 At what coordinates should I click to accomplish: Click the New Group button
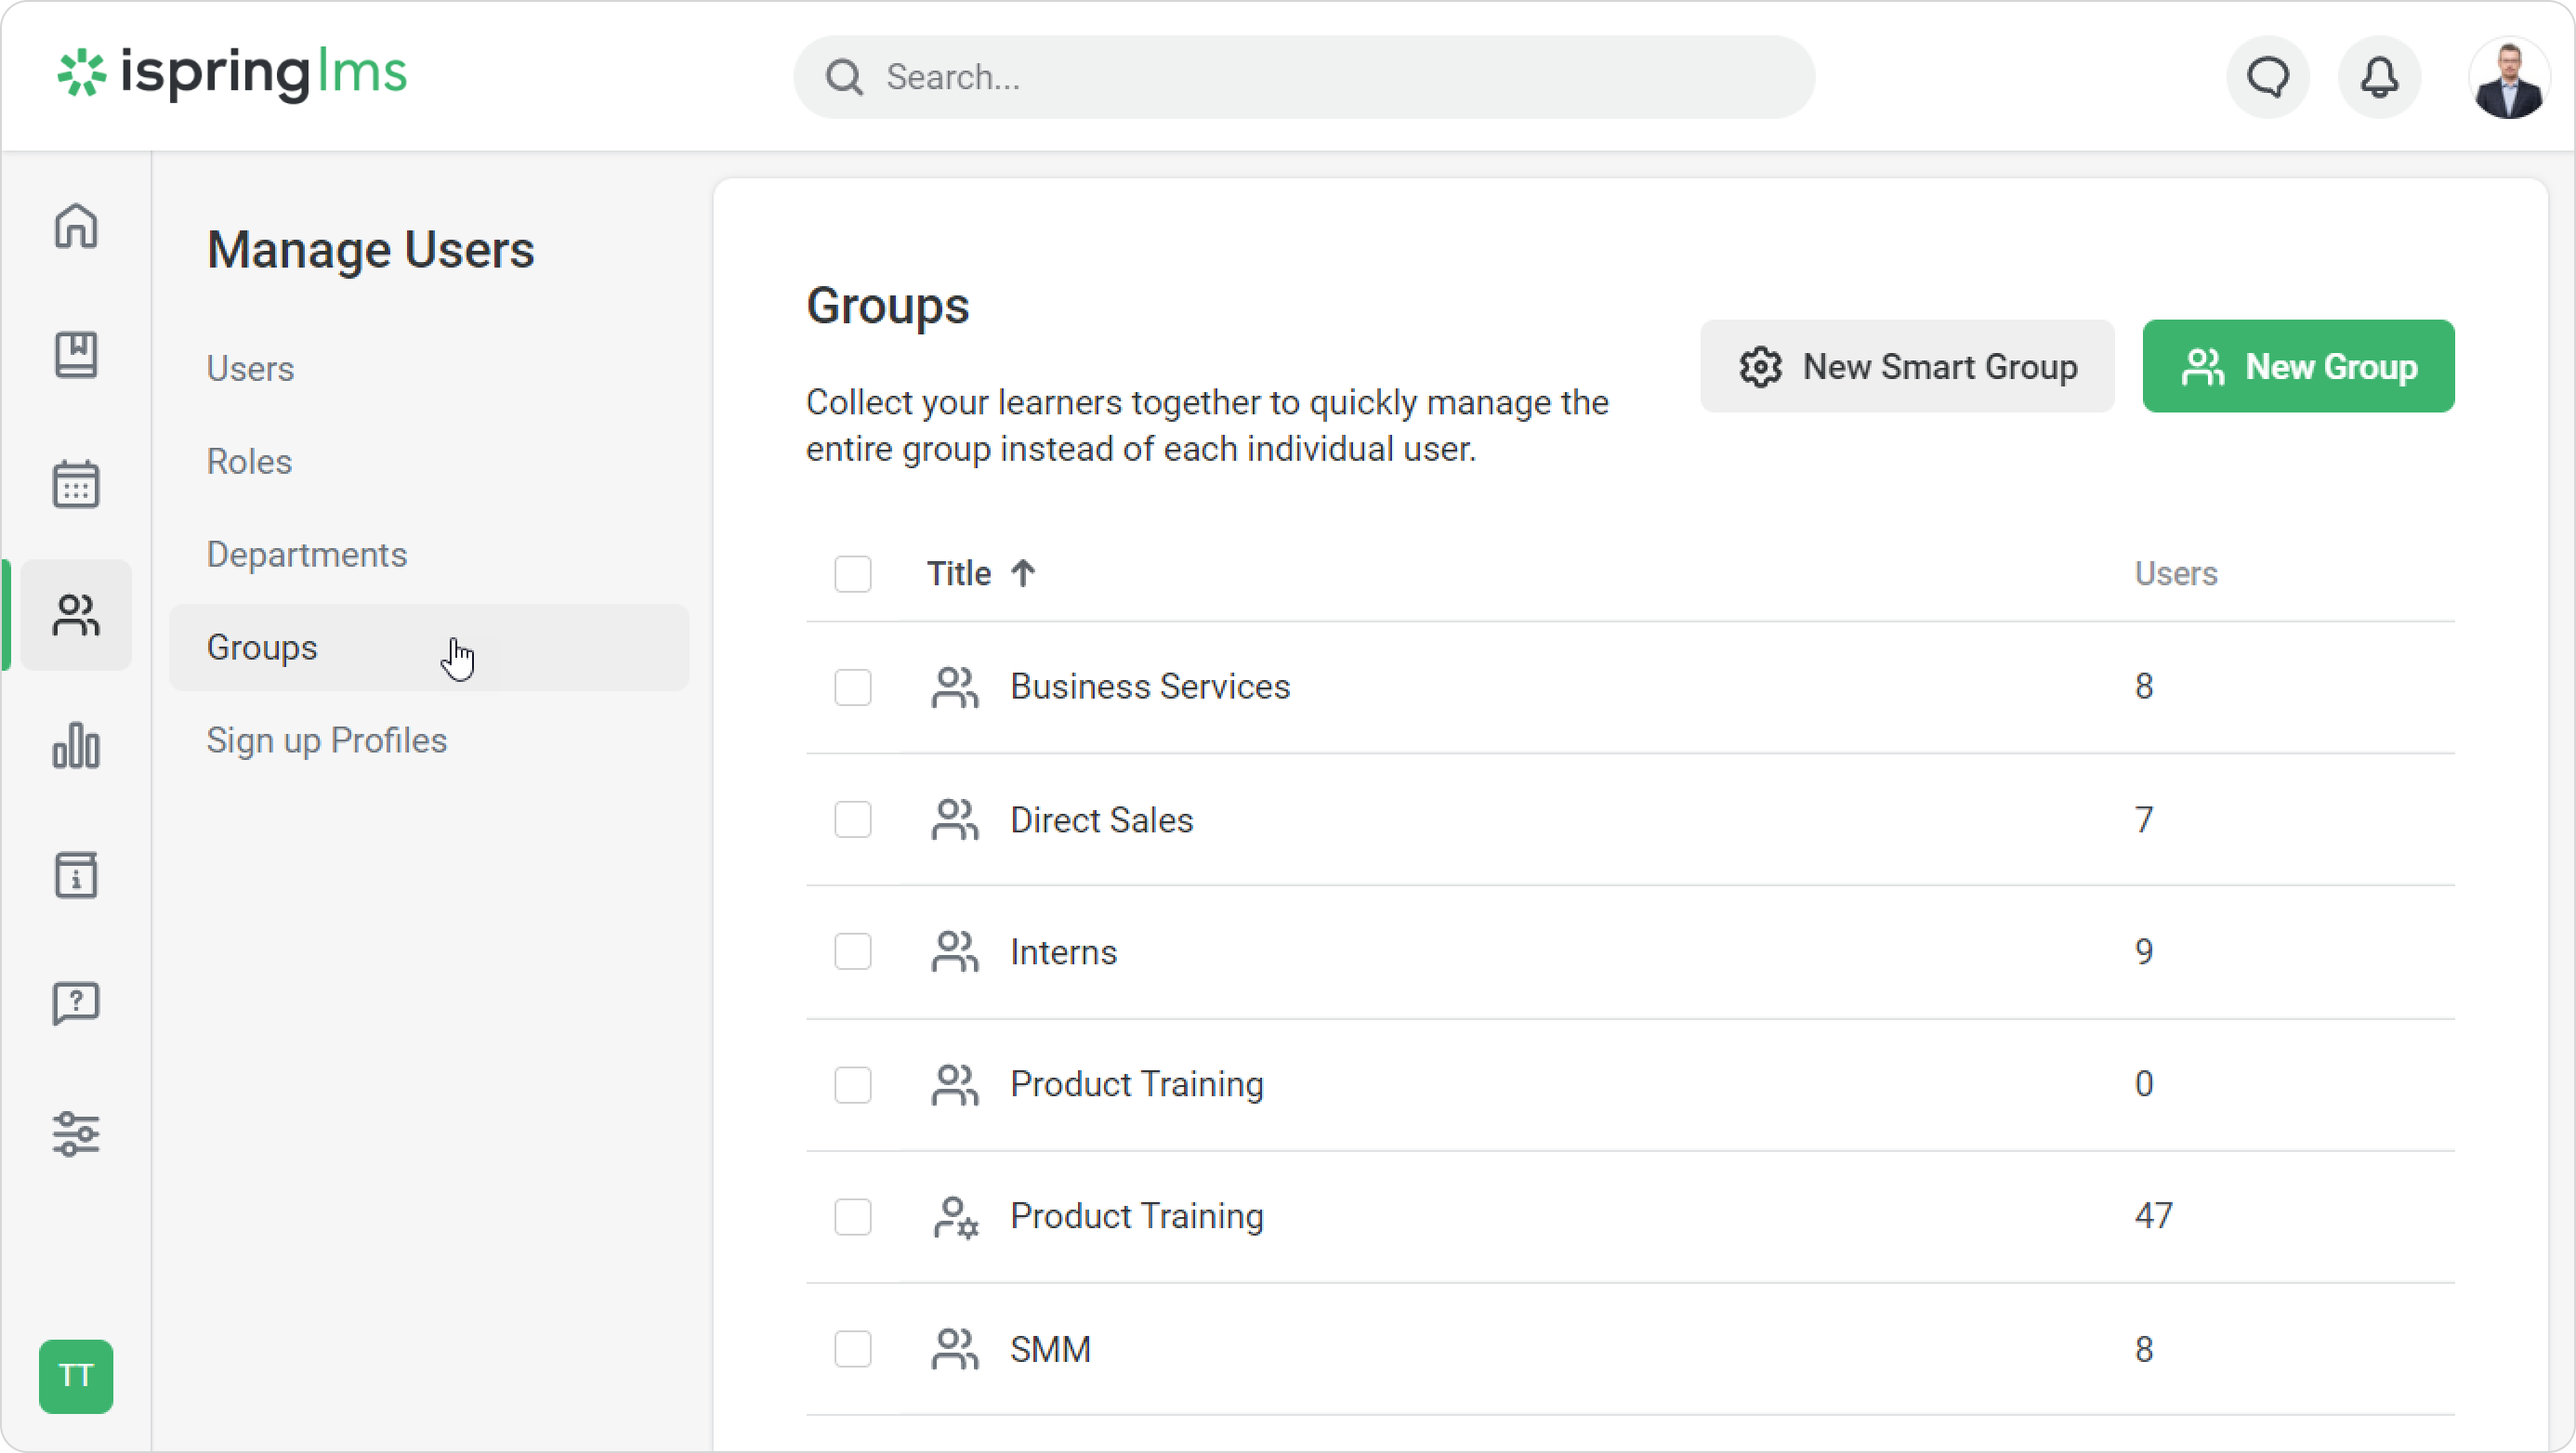(2297, 366)
